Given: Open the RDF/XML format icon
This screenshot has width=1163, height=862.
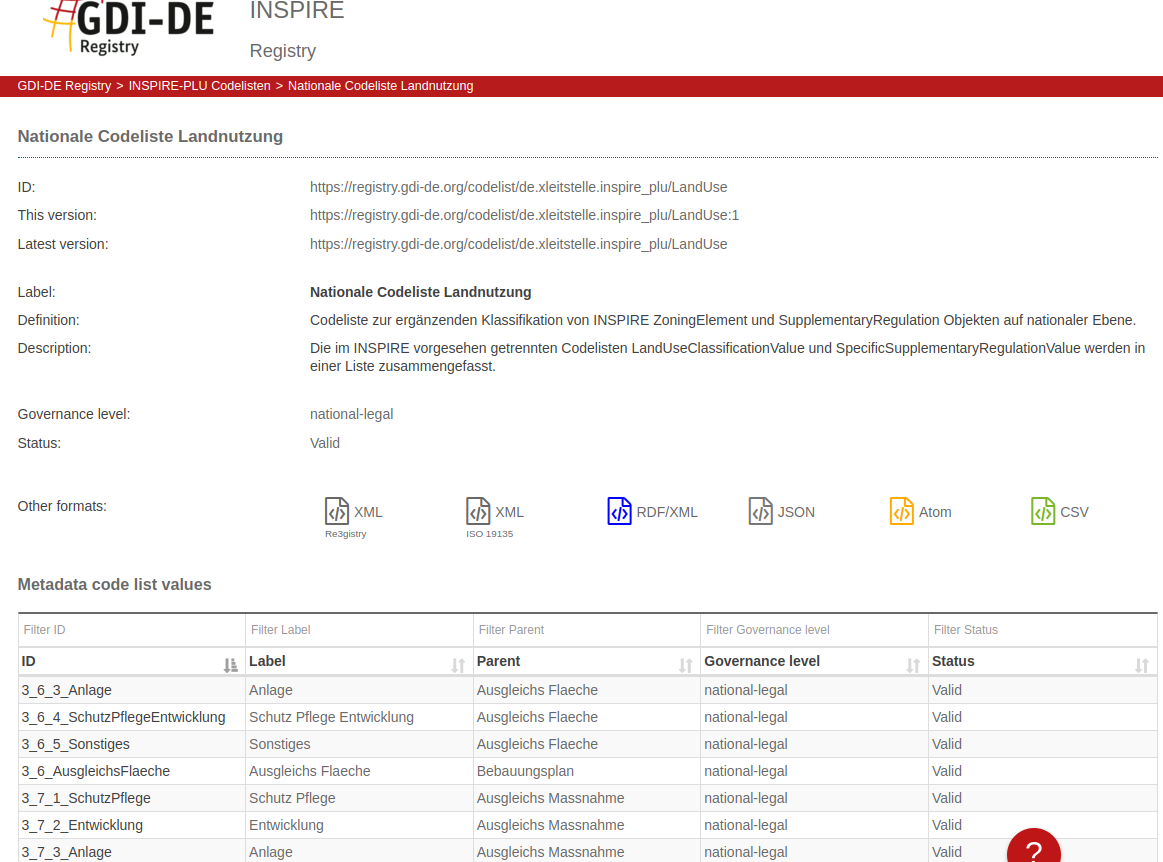Looking at the screenshot, I should [620, 511].
